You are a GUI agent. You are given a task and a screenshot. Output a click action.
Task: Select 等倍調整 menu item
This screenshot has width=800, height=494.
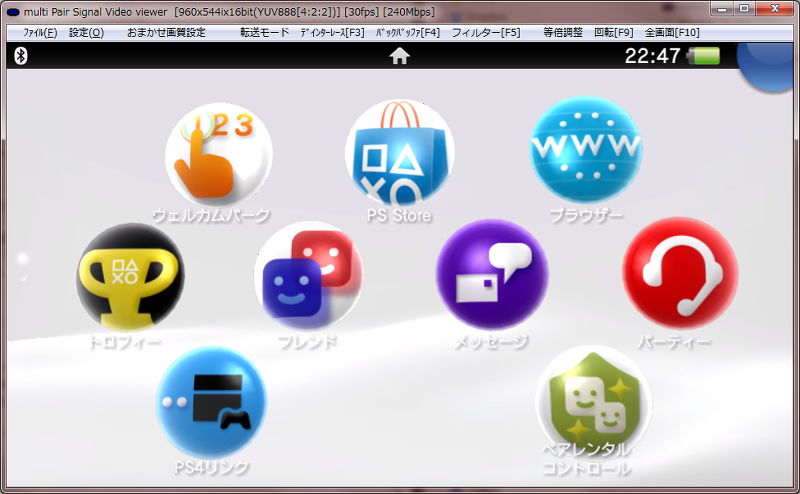click(x=563, y=33)
